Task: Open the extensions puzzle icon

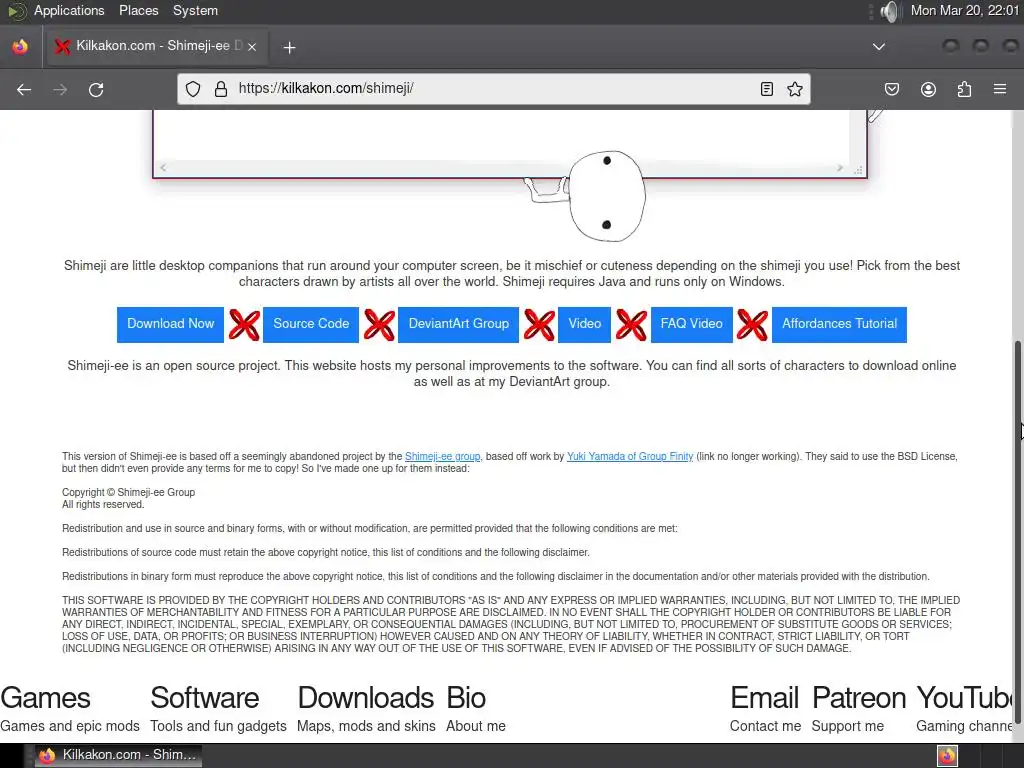Action: pyautogui.click(x=964, y=89)
